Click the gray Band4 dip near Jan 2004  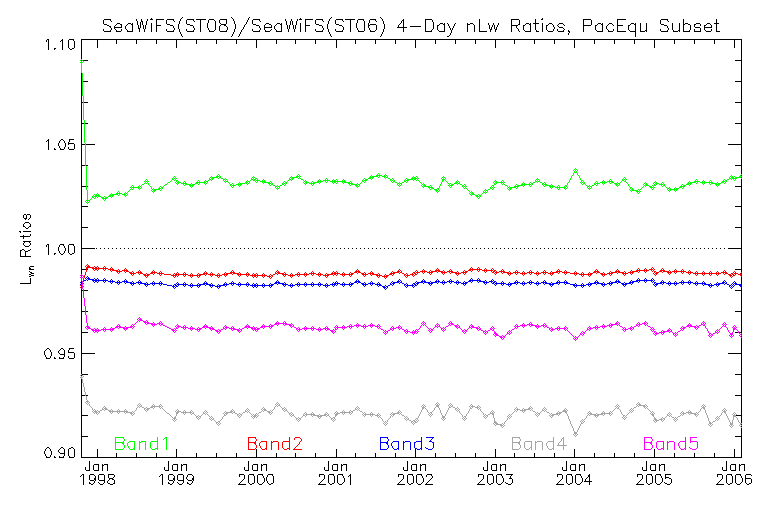pyautogui.click(x=576, y=434)
